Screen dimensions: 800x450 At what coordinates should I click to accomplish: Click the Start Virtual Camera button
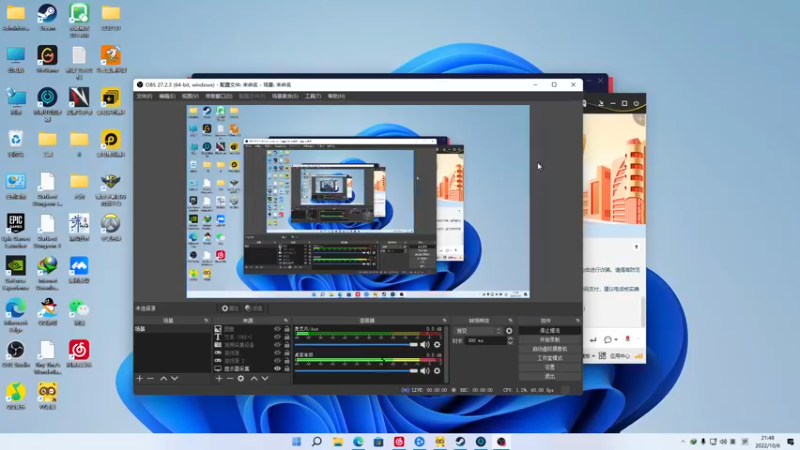[549, 349]
